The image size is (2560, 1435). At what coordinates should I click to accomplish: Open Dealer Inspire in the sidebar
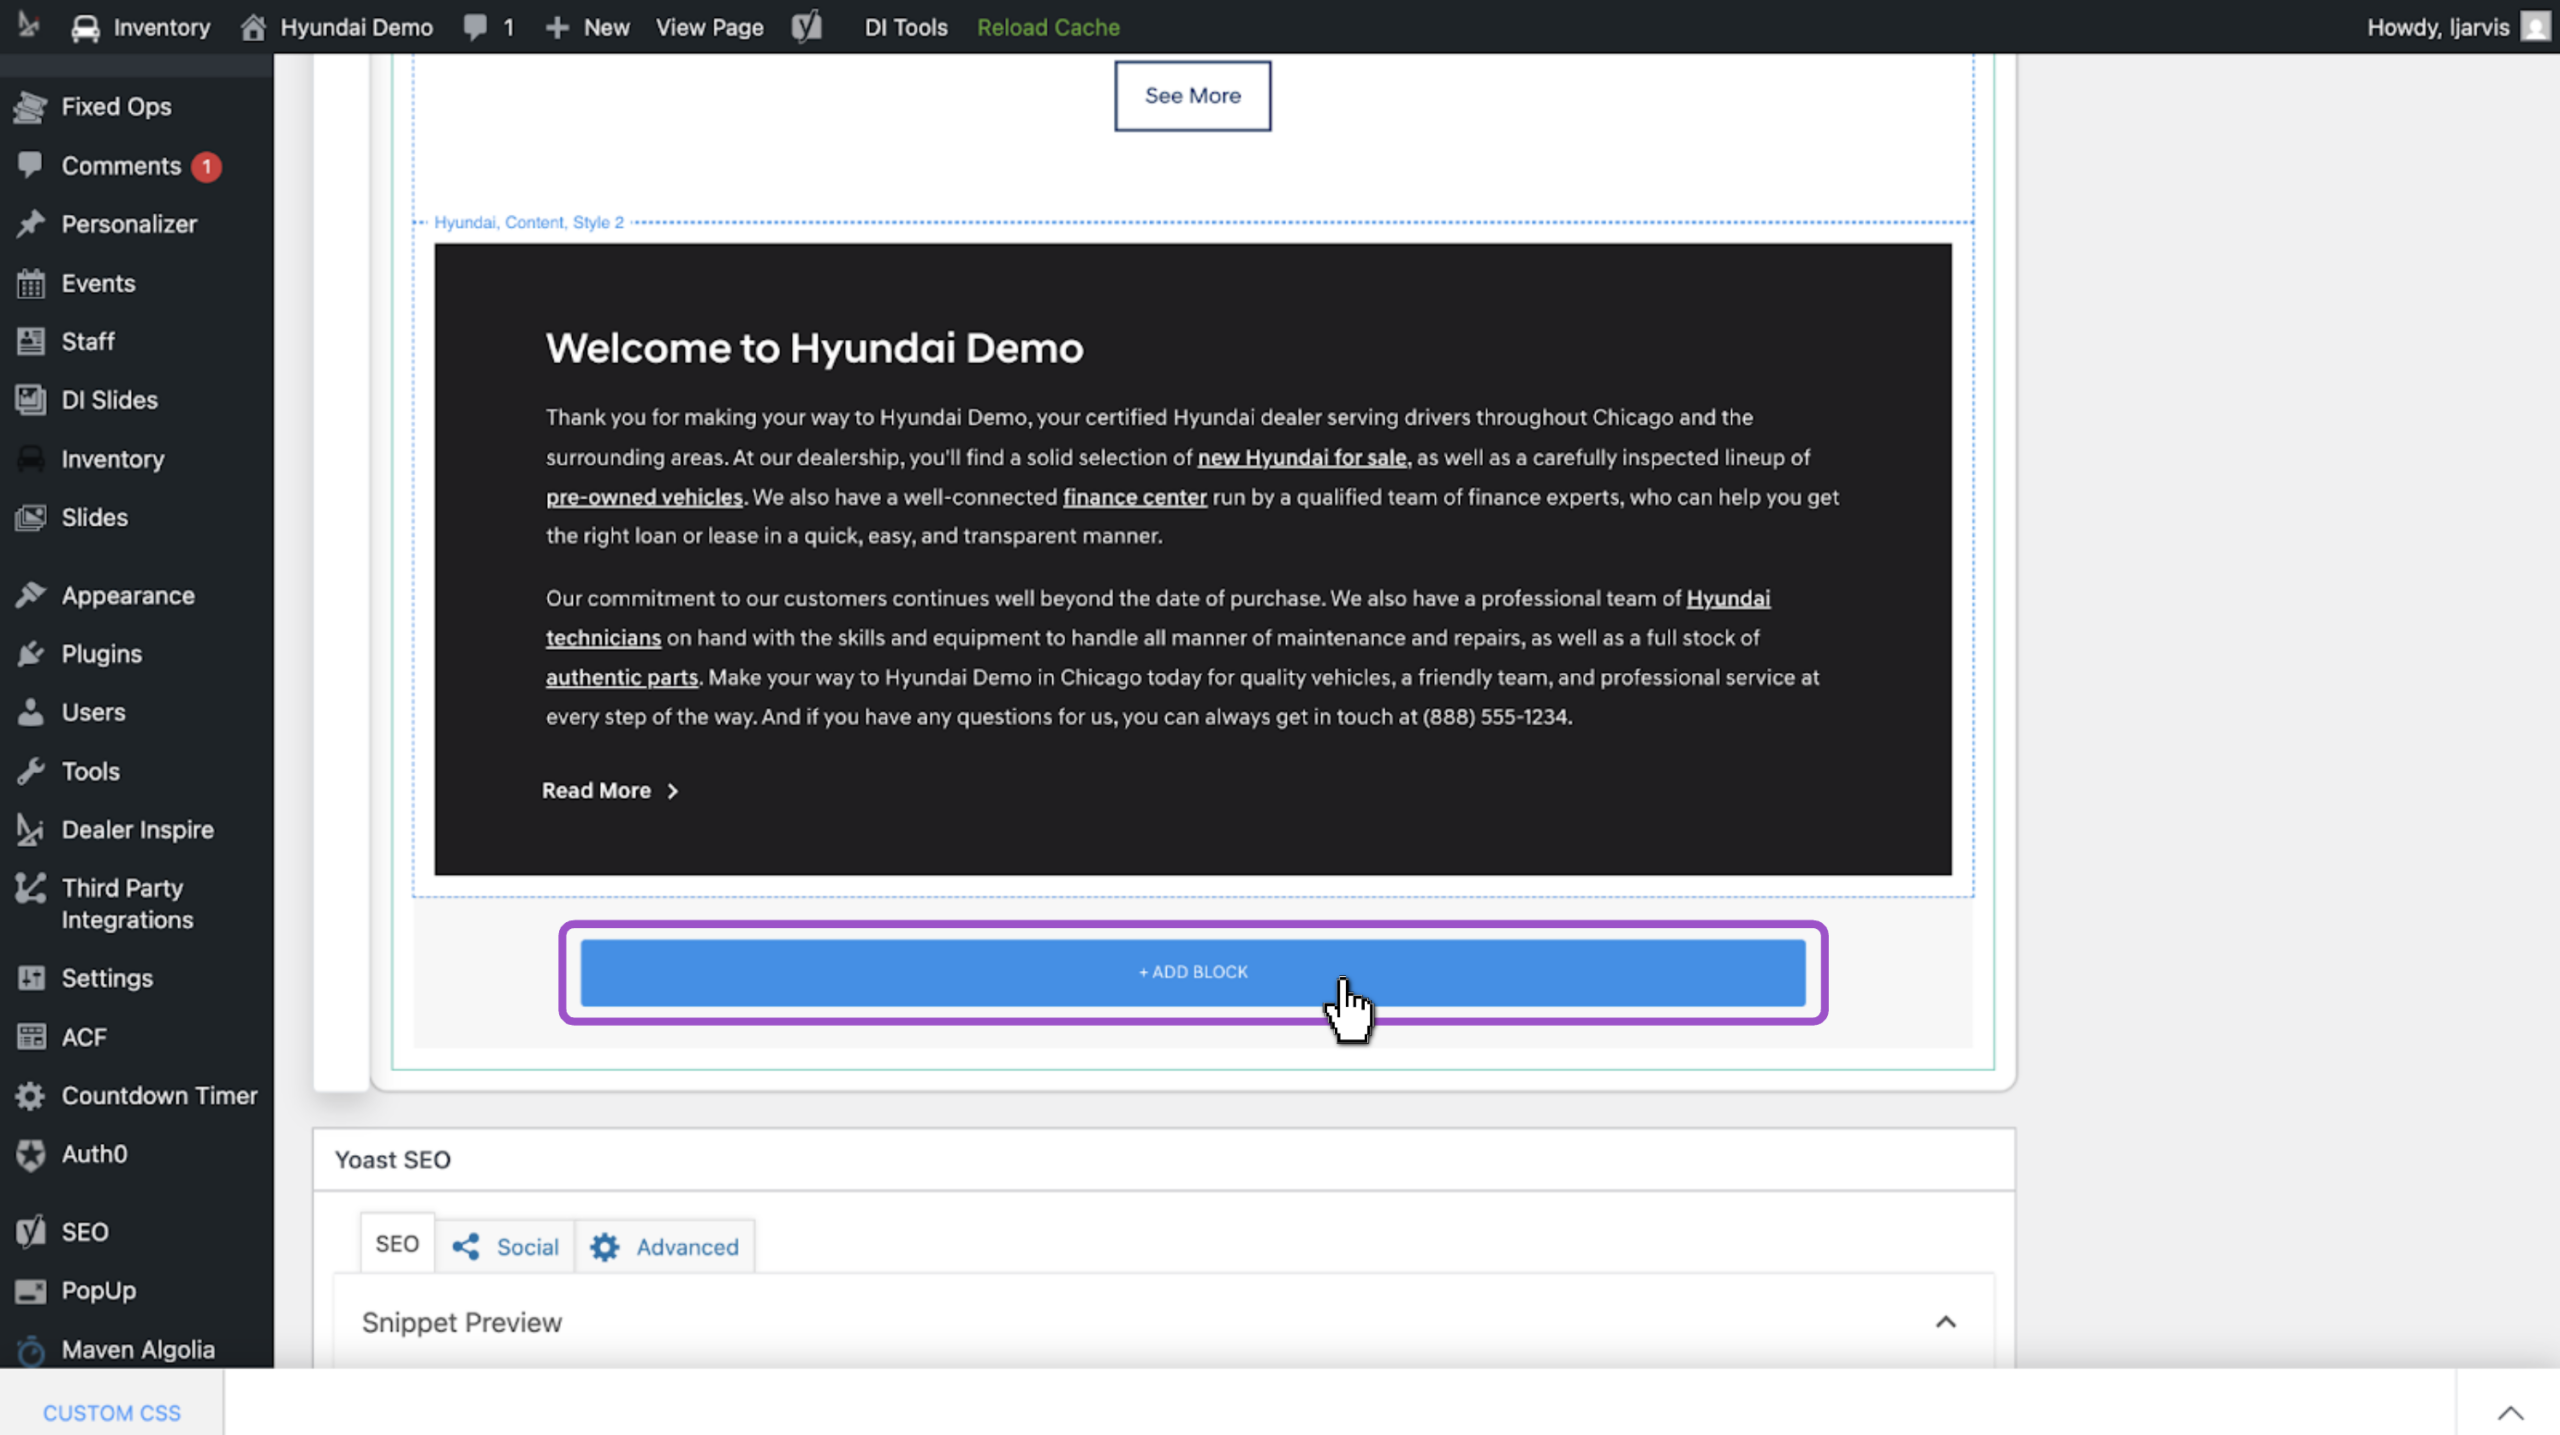(137, 830)
